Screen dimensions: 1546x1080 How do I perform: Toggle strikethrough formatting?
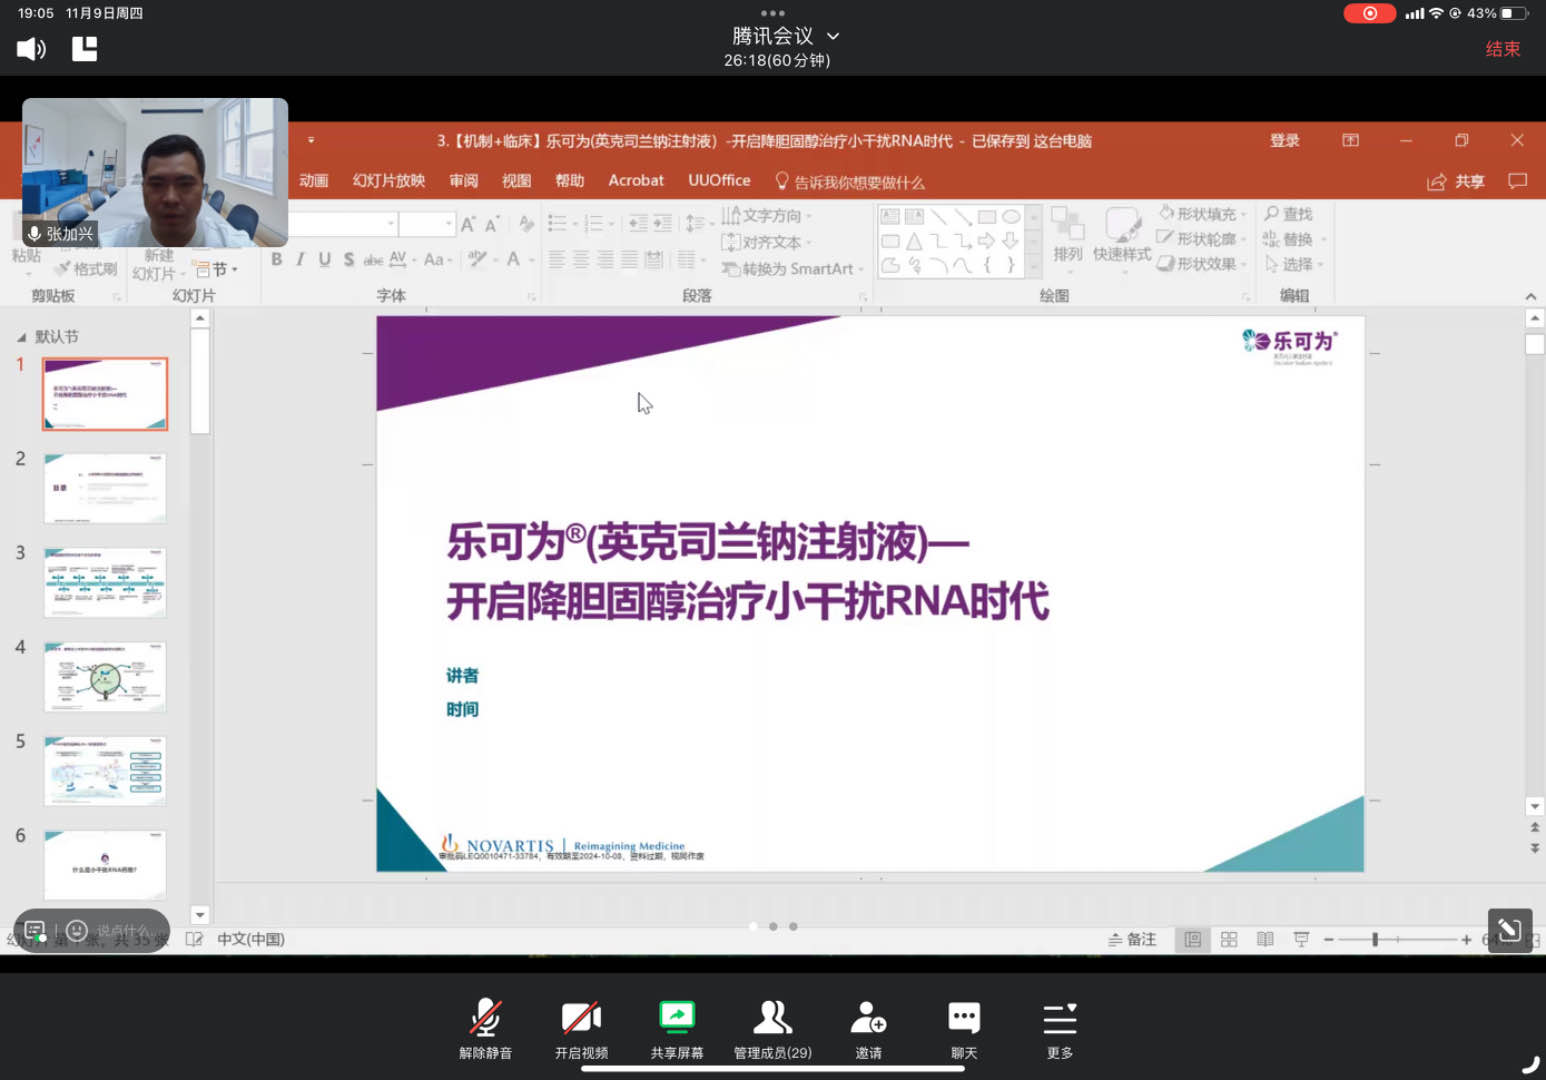point(372,260)
